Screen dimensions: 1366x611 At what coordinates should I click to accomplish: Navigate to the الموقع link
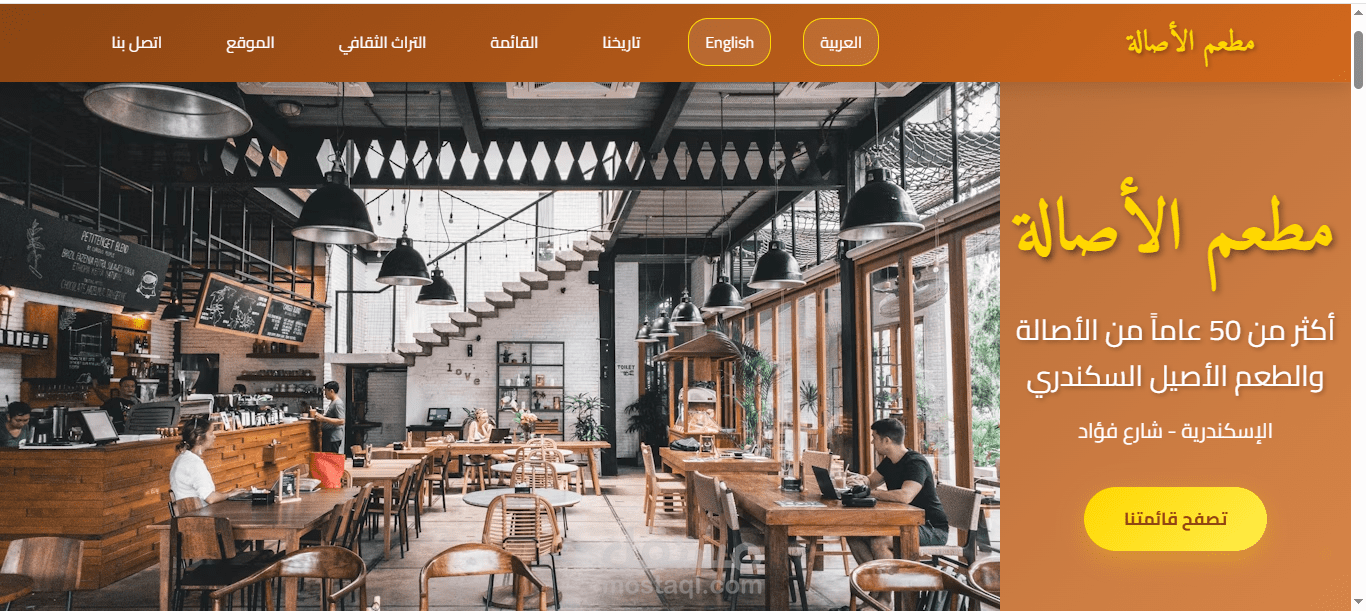(250, 43)
